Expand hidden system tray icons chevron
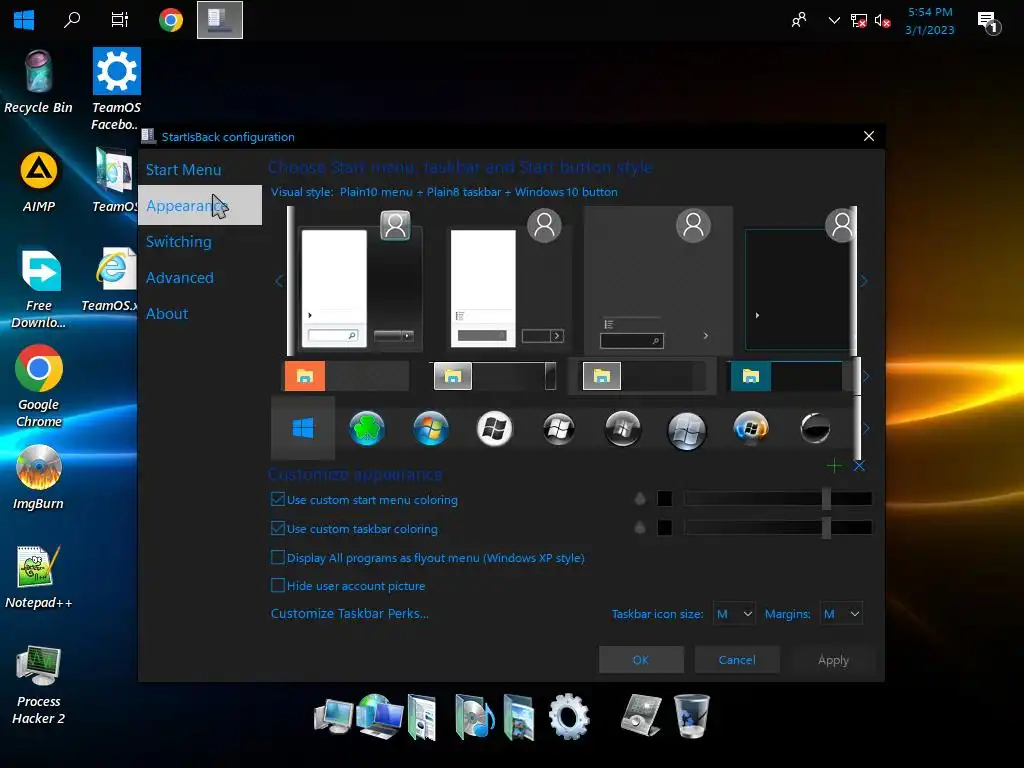The height and width of the screenshot is (768, 1024). point(834,20)
